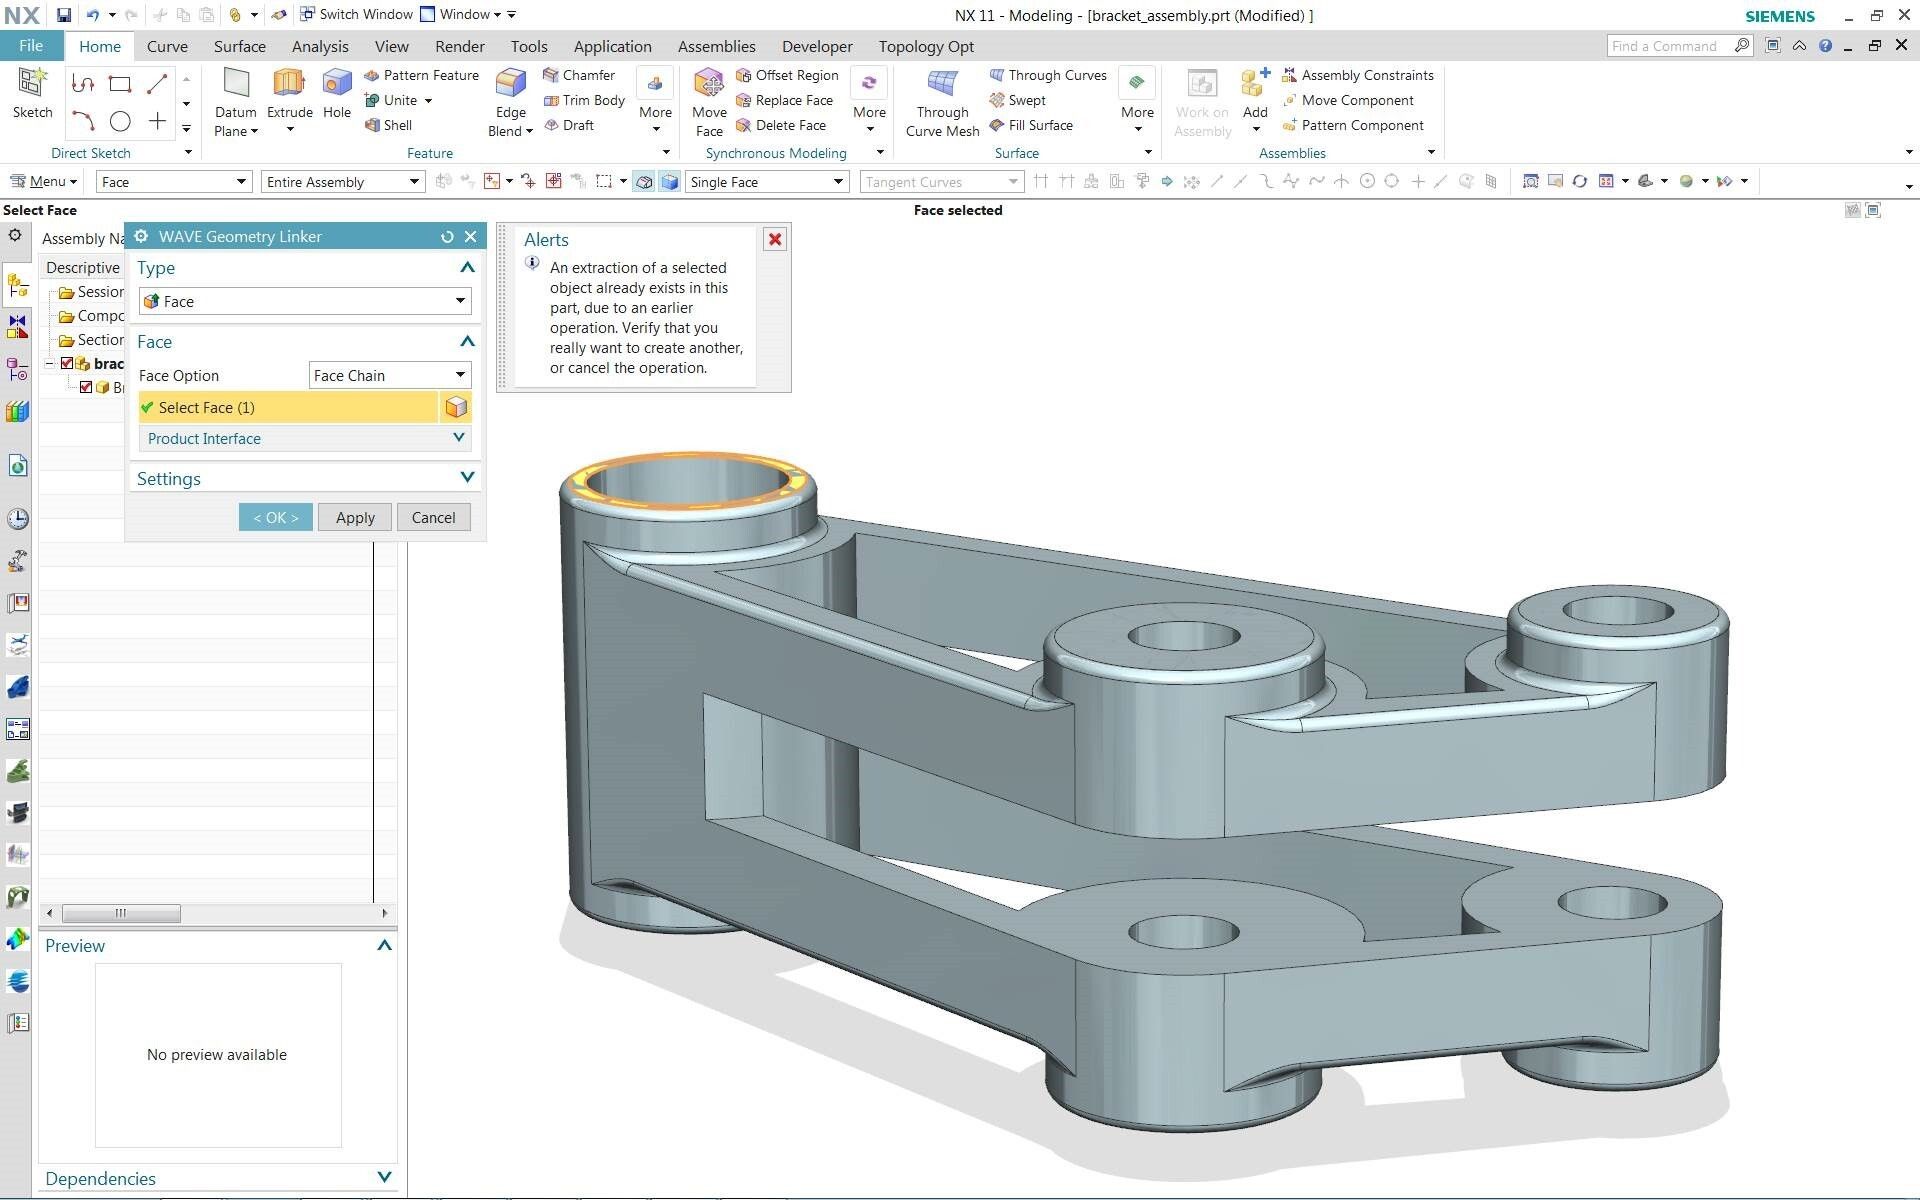Switch to the Assemblies ribbon tab
1920x1200 pixels.
[716, 46]
